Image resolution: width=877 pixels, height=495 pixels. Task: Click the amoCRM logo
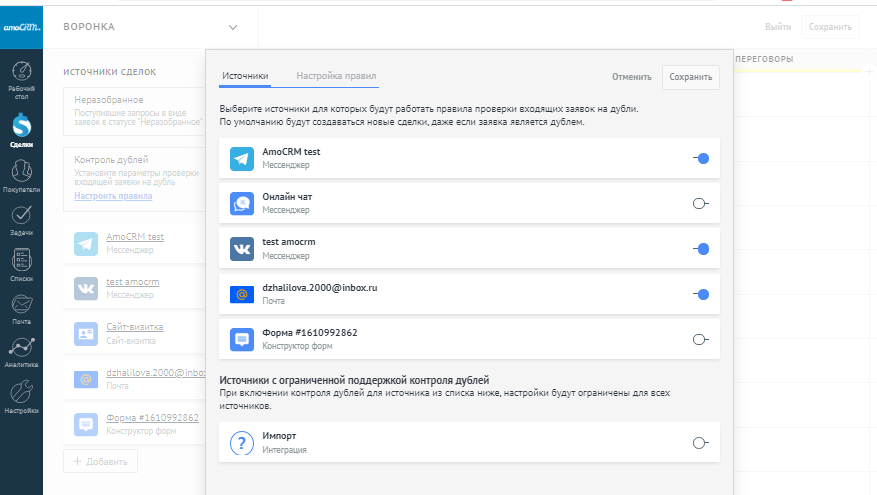coord(21,27)
